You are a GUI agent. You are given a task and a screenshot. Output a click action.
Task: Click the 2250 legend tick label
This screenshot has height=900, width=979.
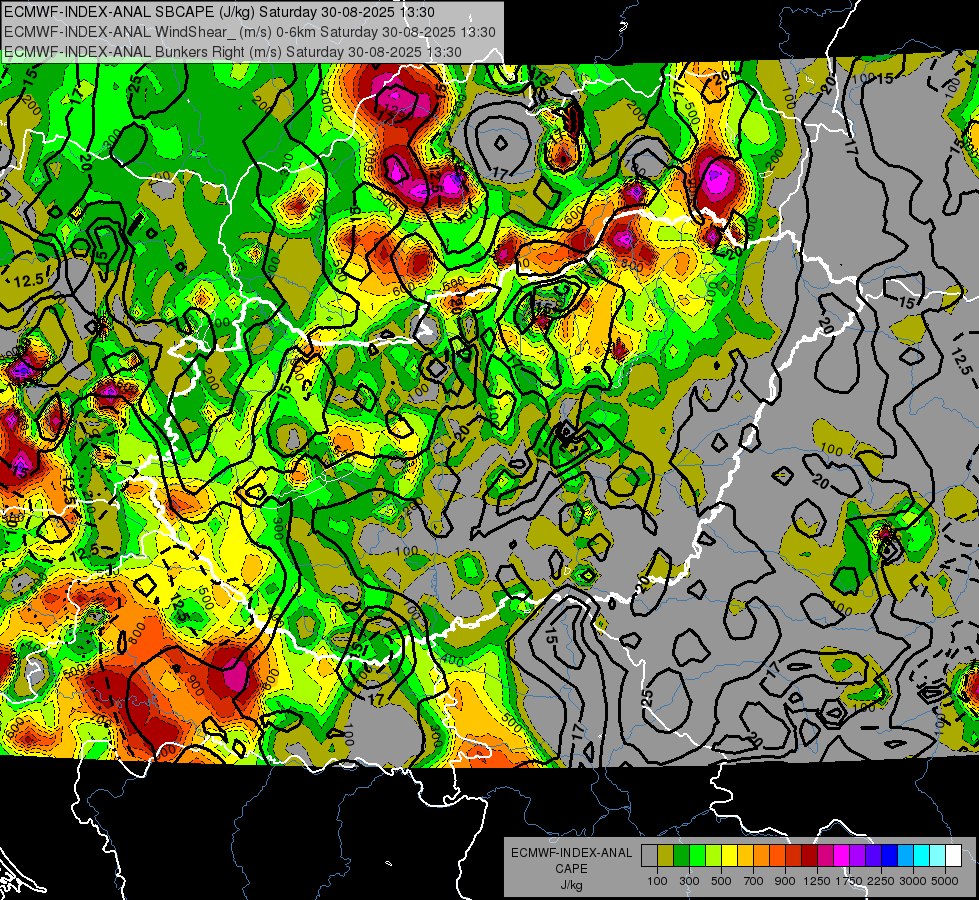pyautogui.click(x=881, y=881)
